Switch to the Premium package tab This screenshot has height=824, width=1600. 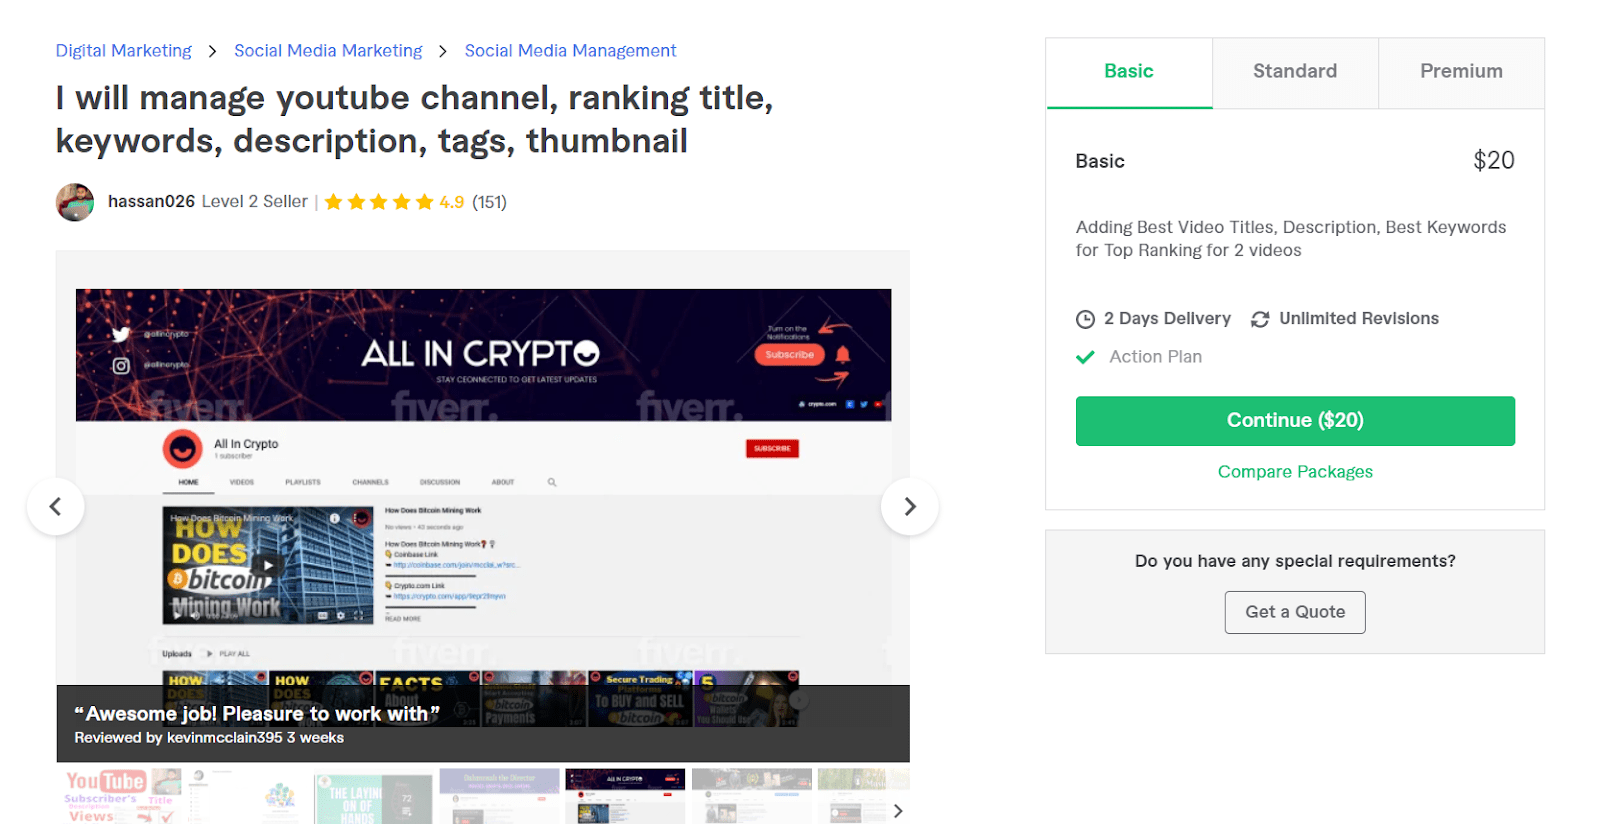tap(1461, 72)
